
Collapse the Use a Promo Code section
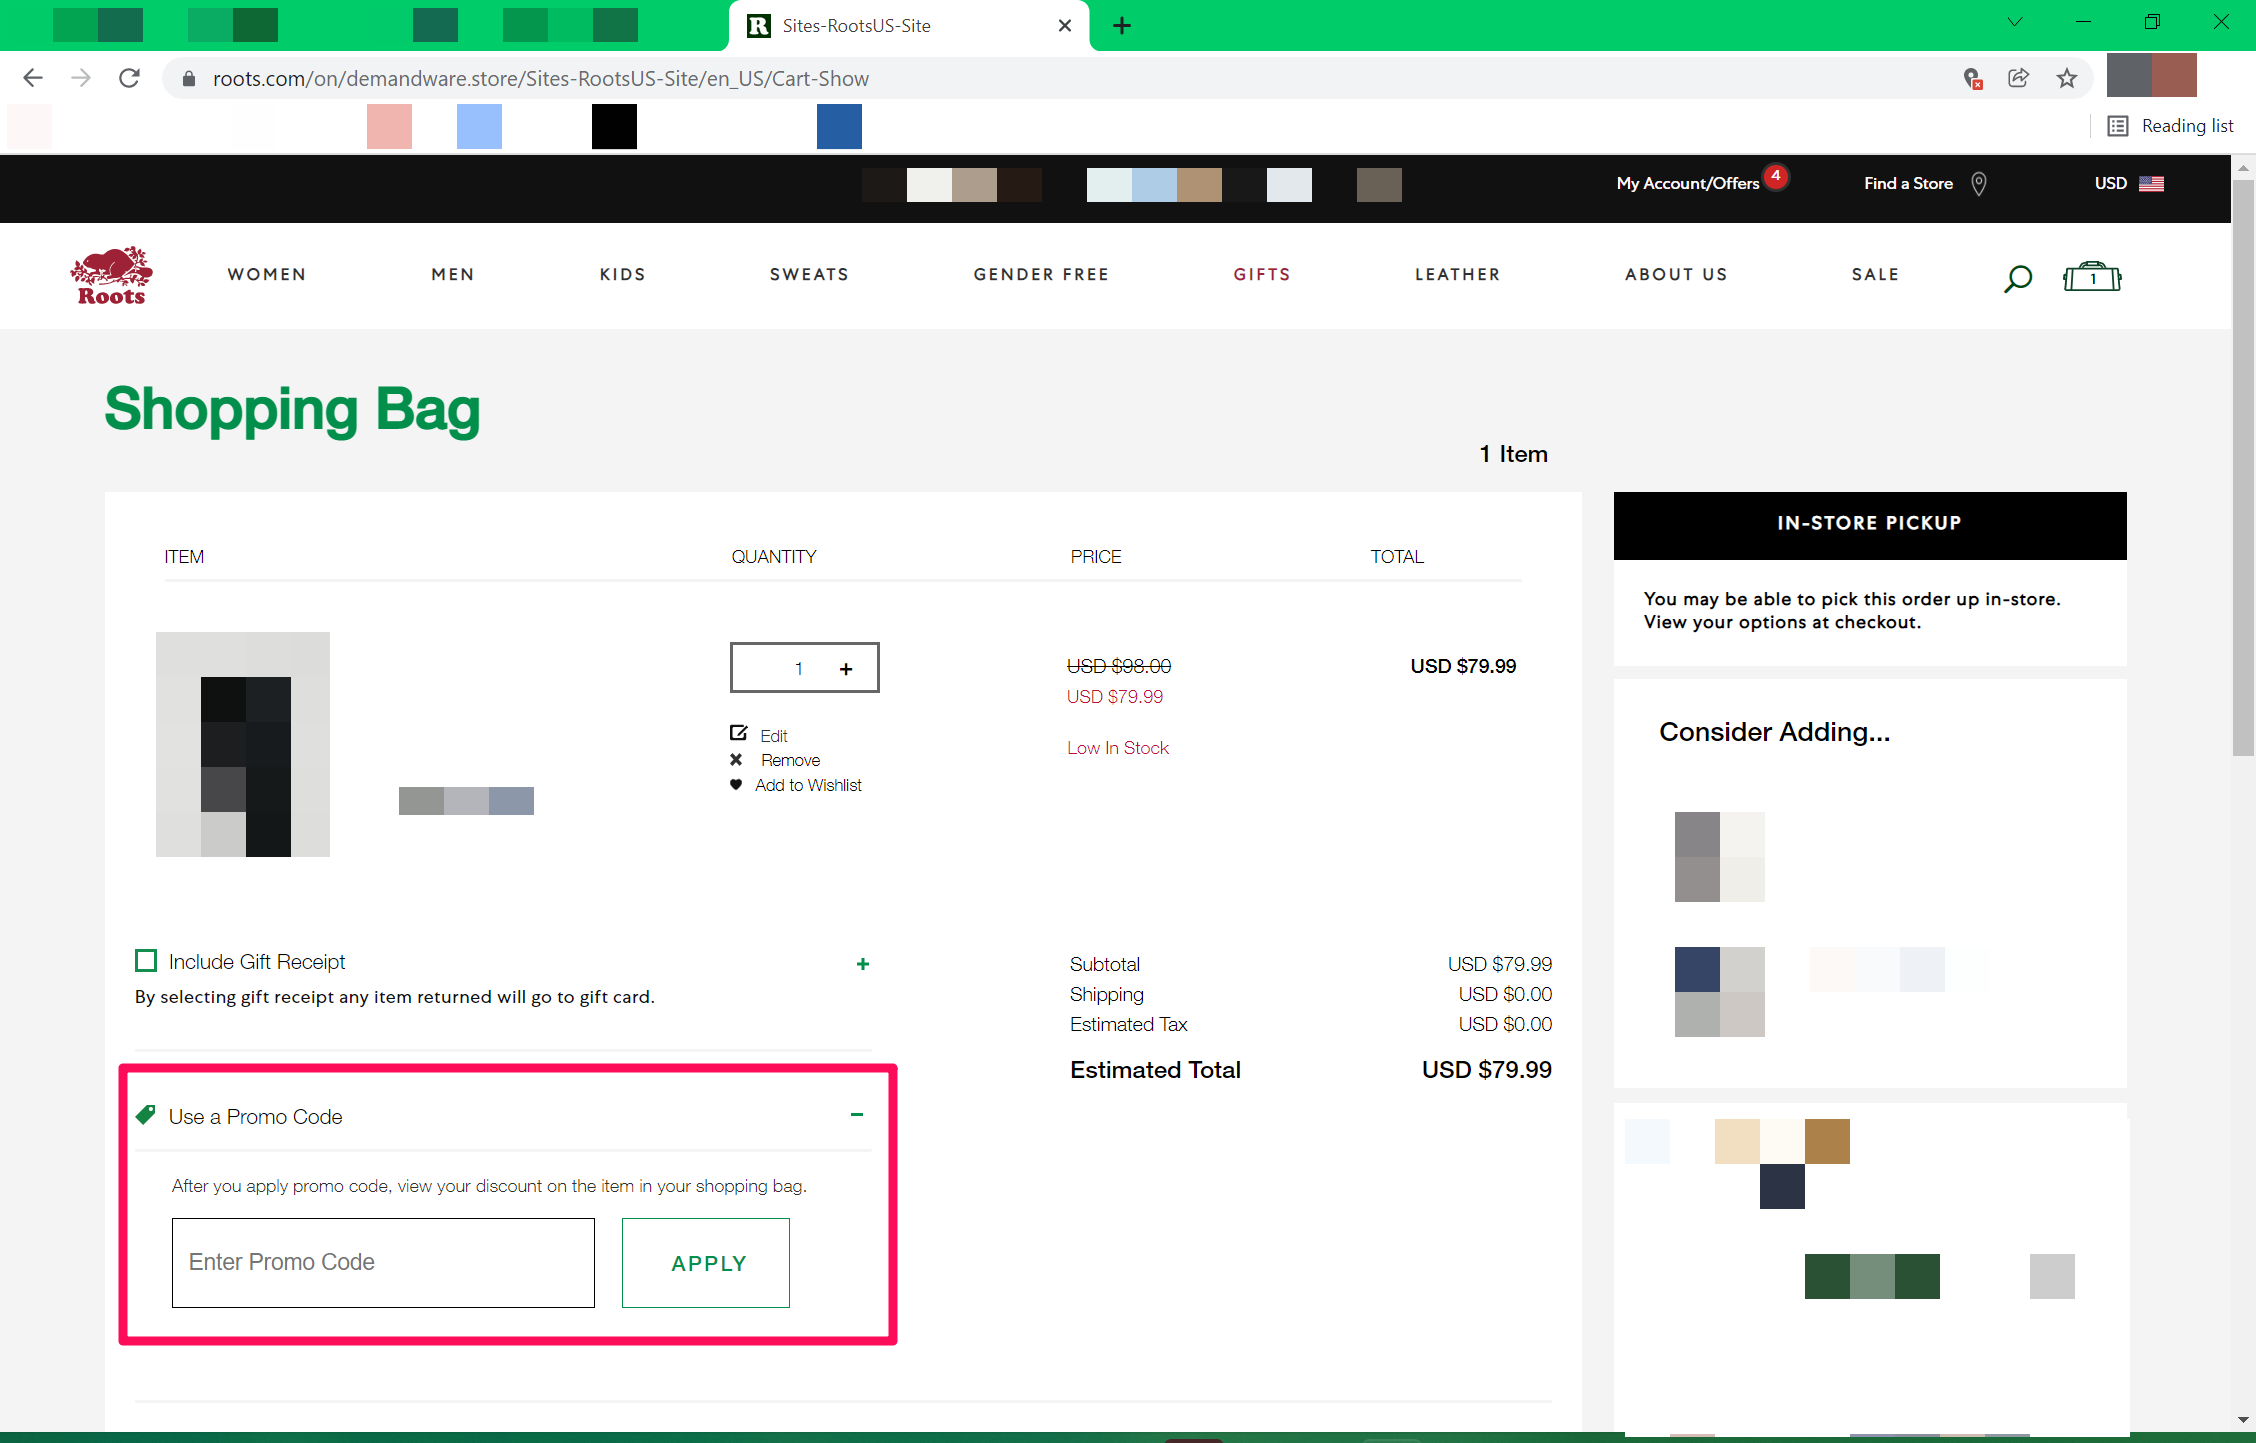(857, 1115)
